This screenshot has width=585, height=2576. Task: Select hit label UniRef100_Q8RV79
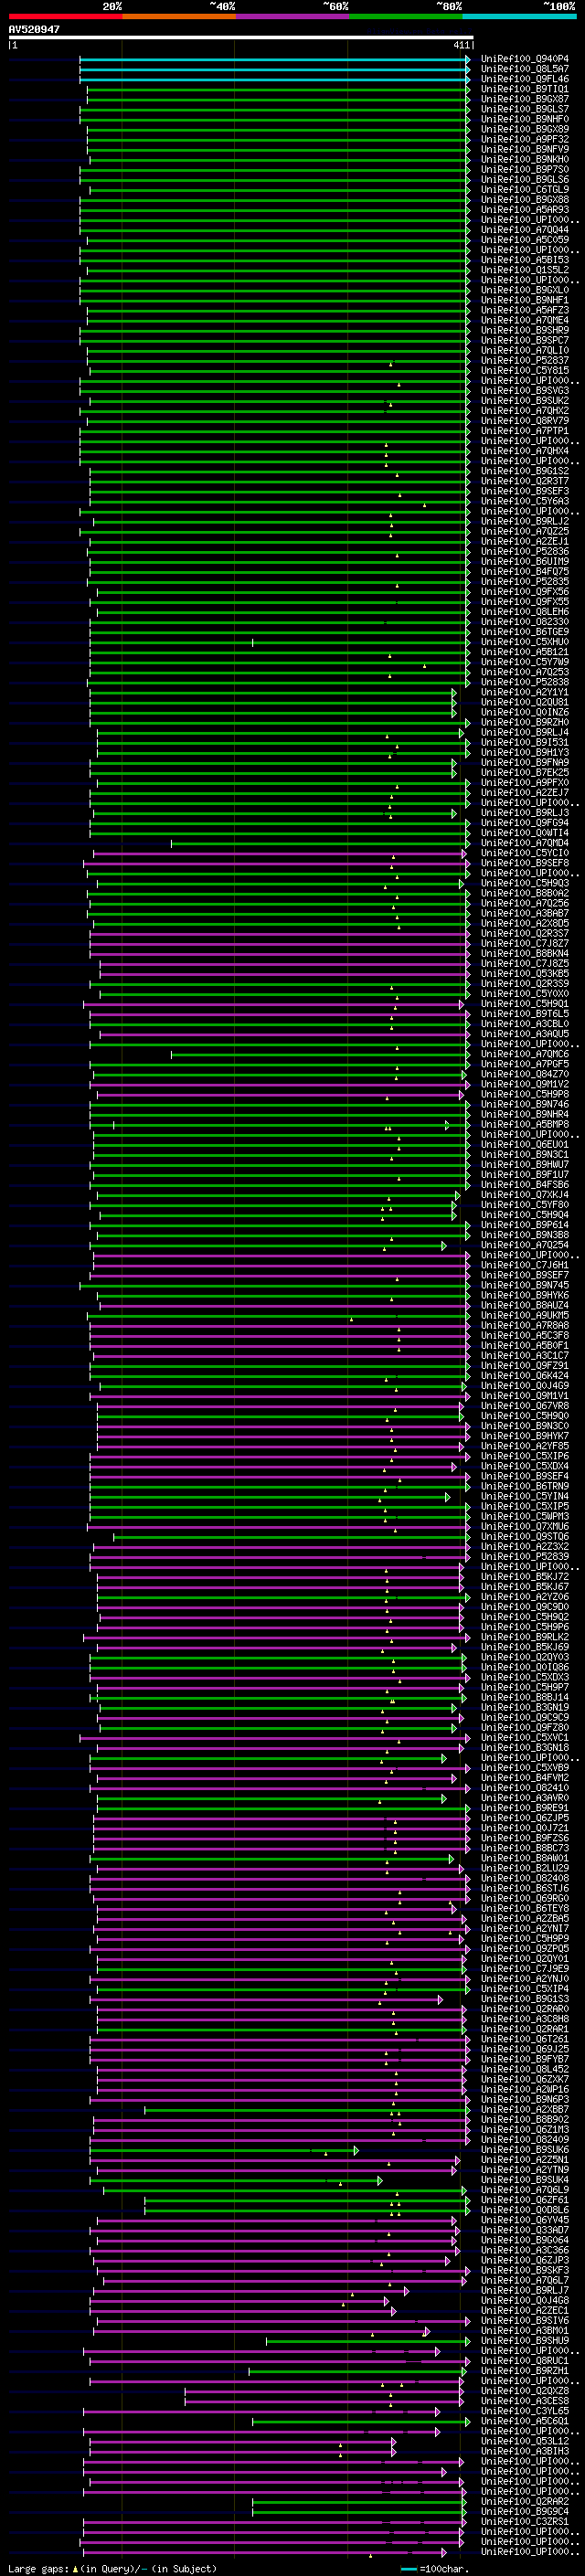click(525, 420)
